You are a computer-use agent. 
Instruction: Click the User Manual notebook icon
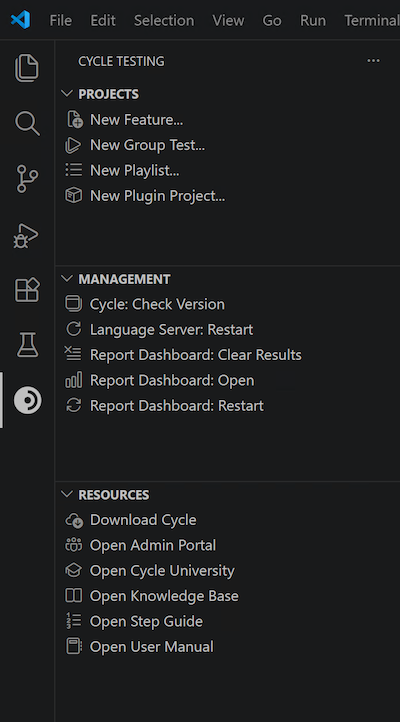pyautogui.click(x=74, y=646)
